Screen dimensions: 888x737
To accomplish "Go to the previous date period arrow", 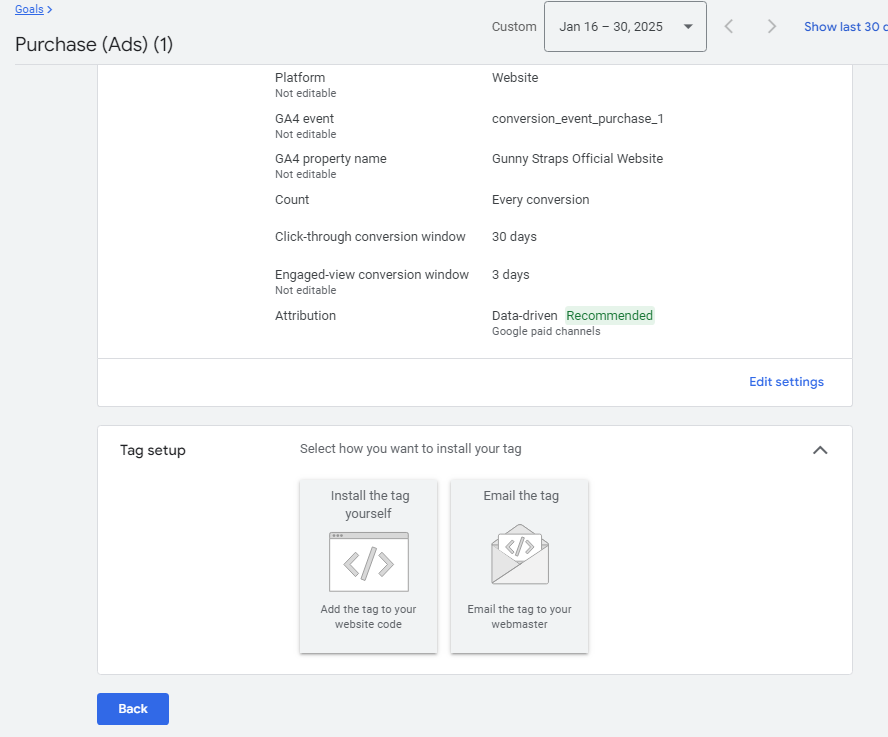I will [729, 27].
